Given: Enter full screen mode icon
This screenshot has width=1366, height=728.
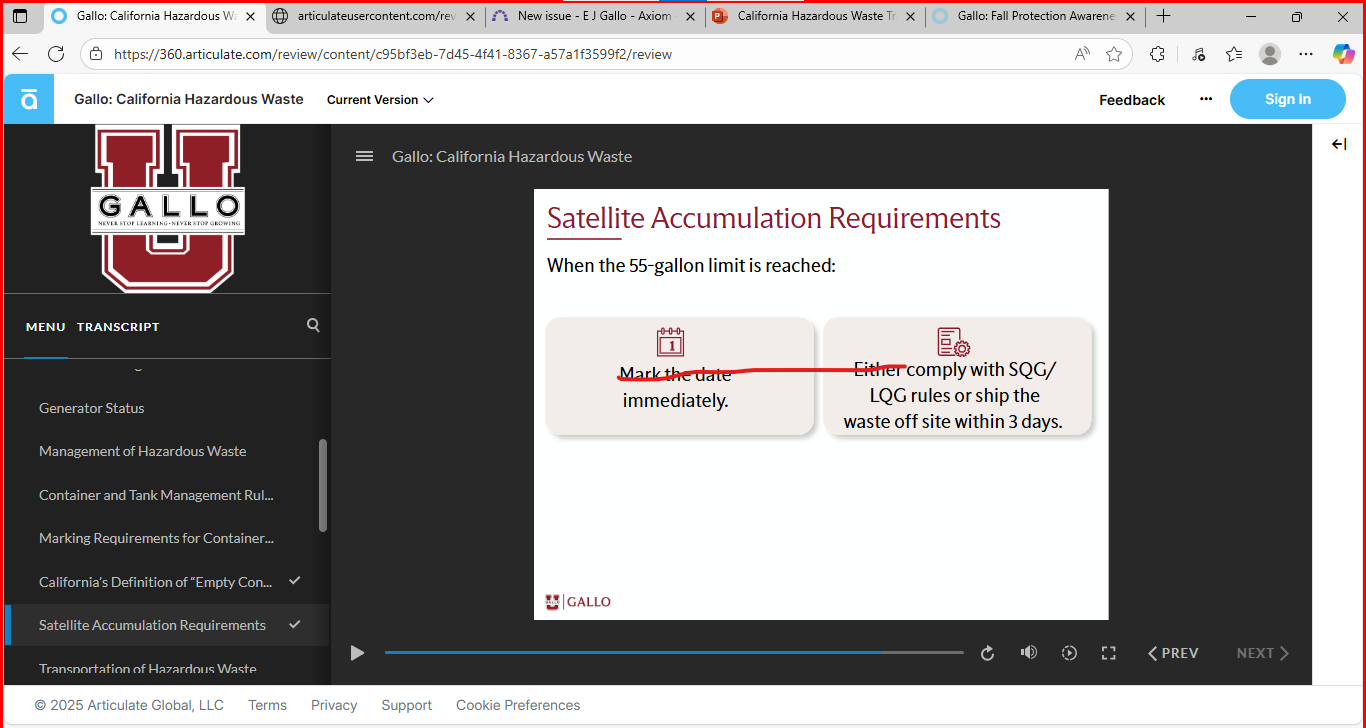Looking at the screenshot, I should (1108, 653).
